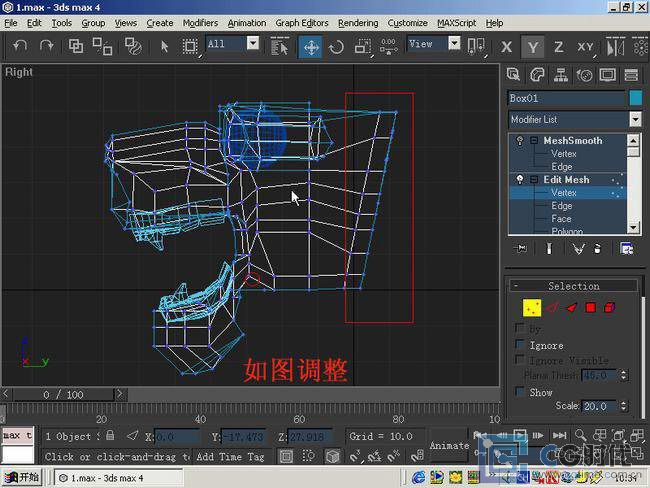Open the Utilities command panel tab
650x488 pixels.
coord(631,75)
